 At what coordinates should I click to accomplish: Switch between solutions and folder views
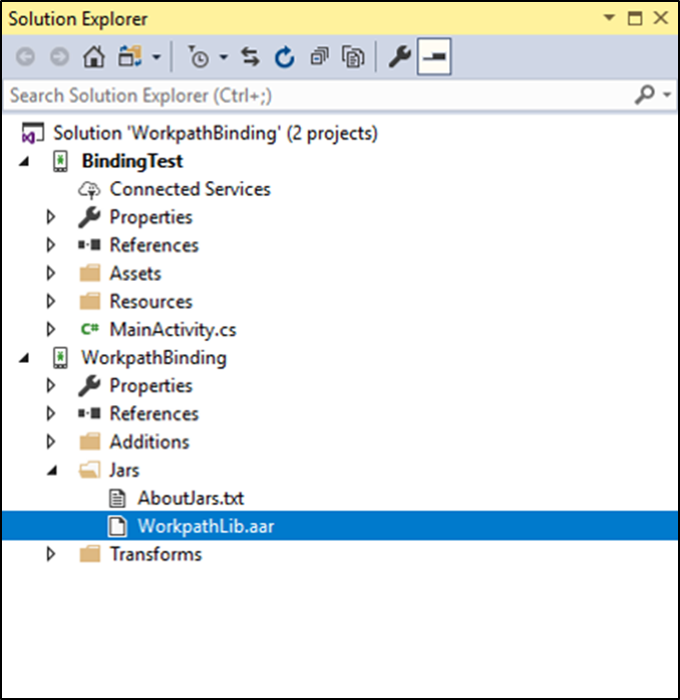[130, 57]
